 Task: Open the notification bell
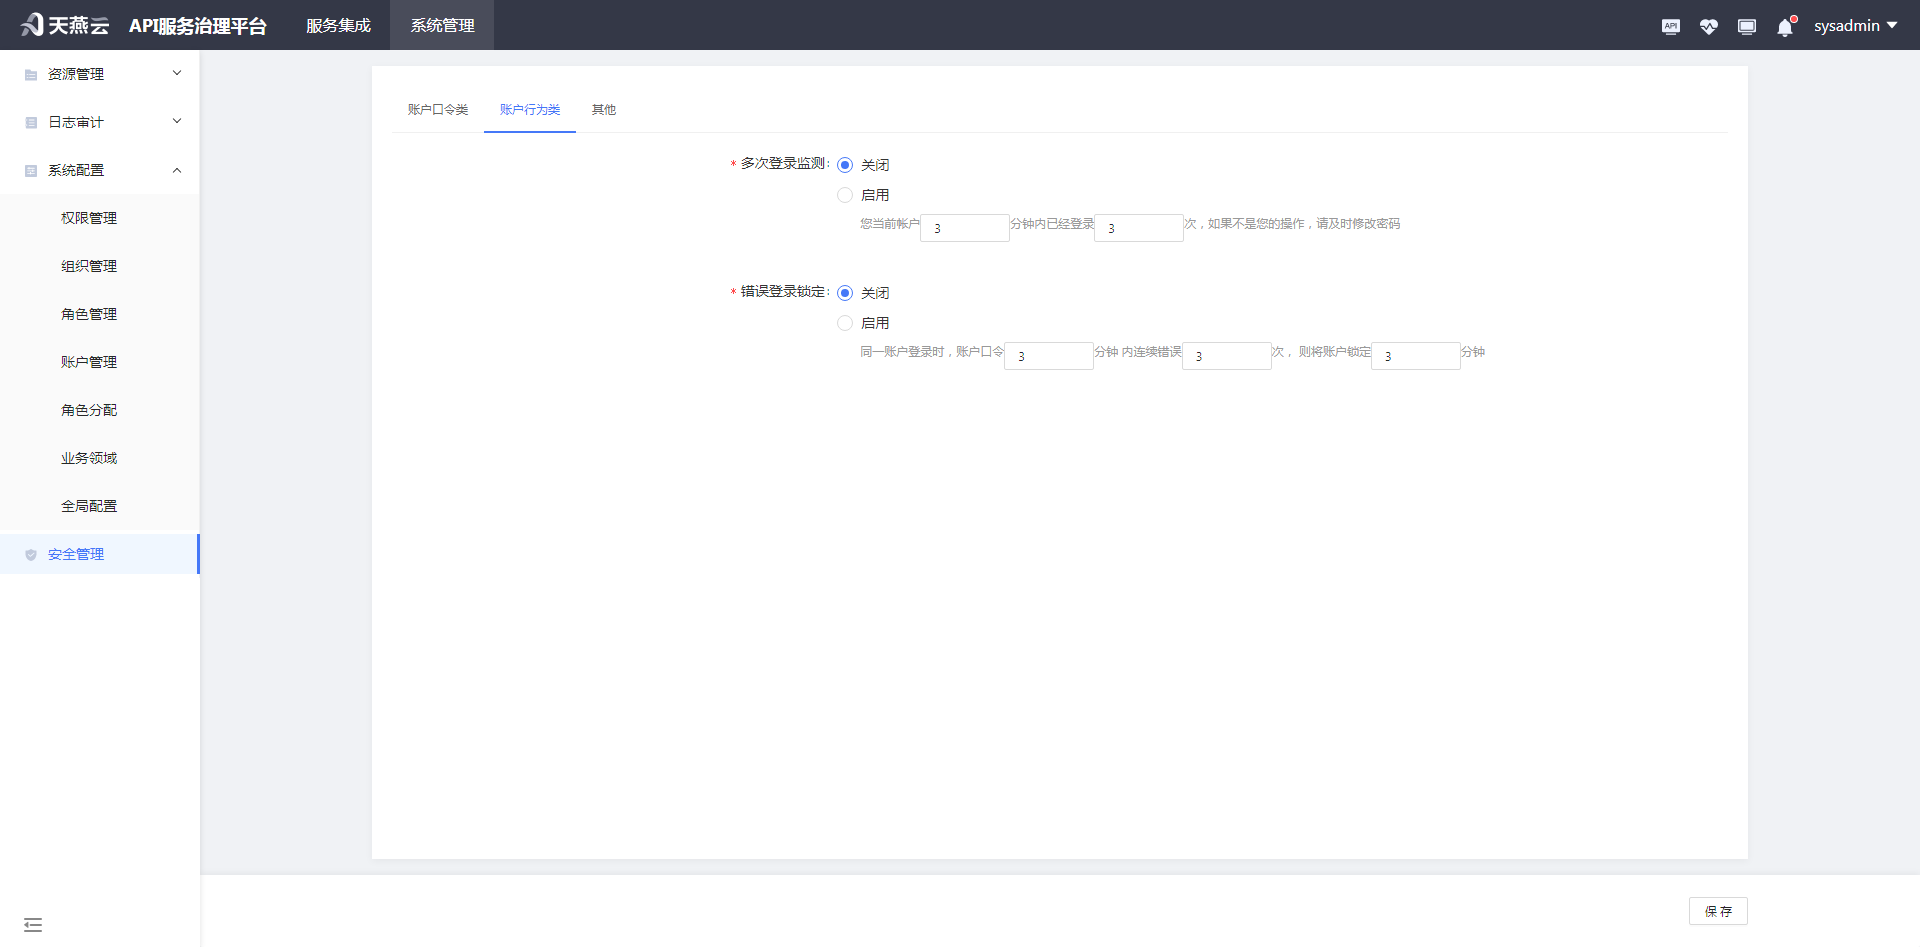point(1785,27)
